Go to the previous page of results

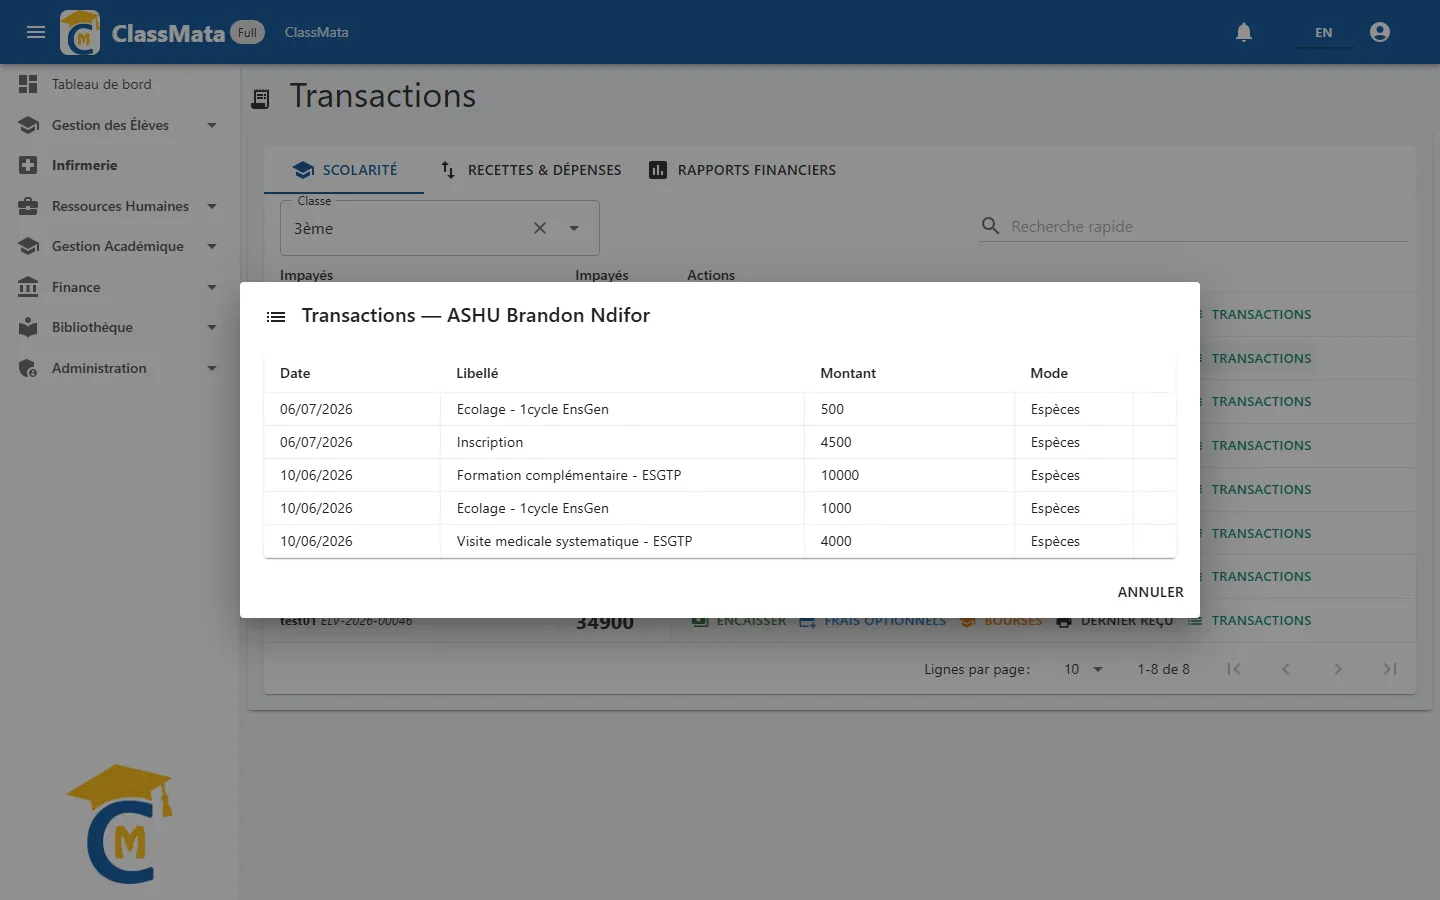pyautogui.click(x=1286, y=669)
